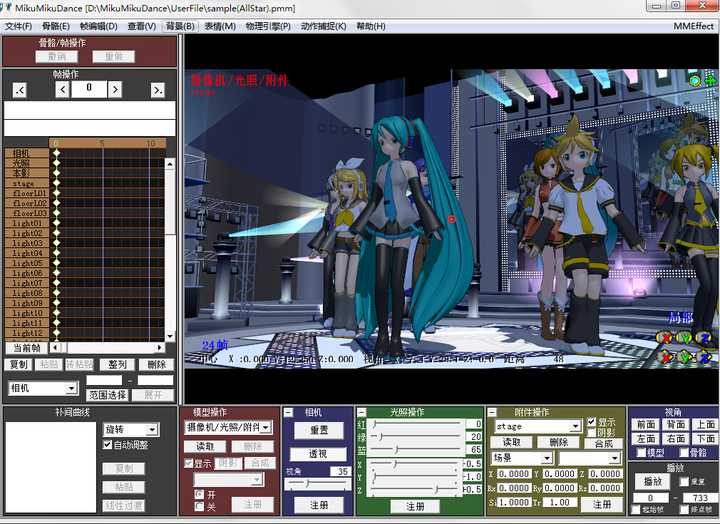Toggle the repeat checkbox beside 播放

pos(684,481)
